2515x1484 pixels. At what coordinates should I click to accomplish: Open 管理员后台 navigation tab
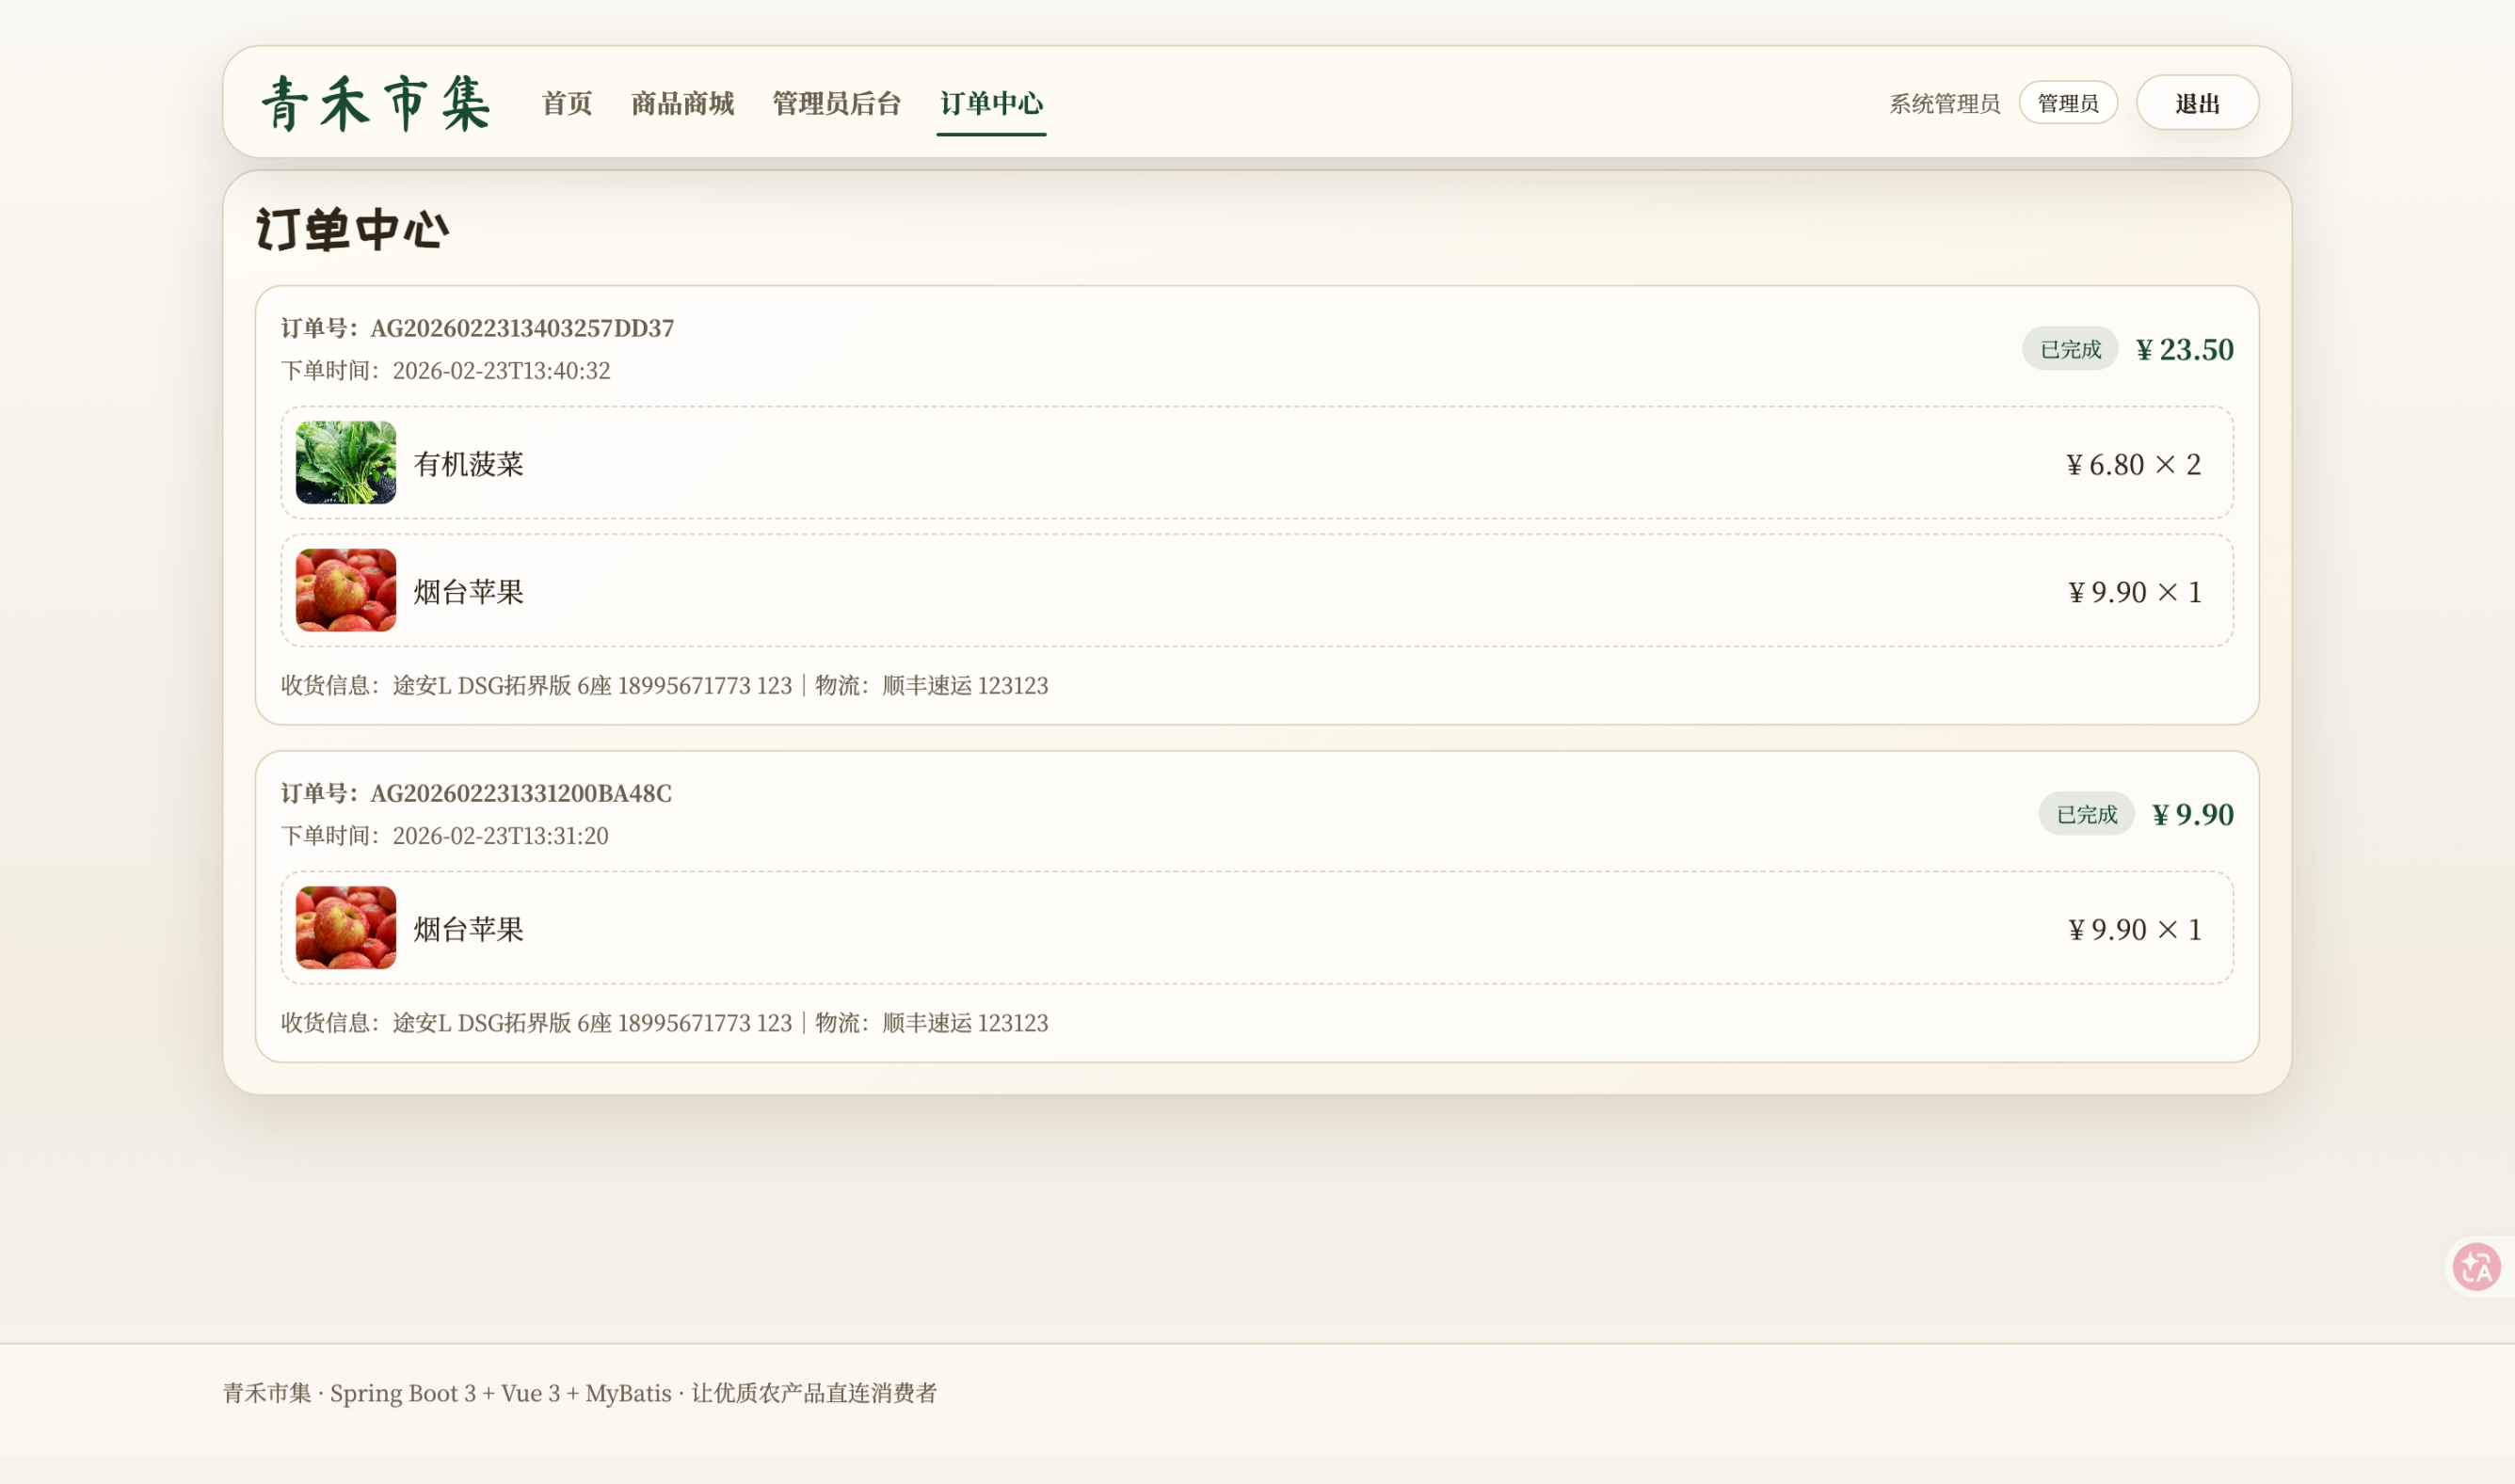pos(836,103)
